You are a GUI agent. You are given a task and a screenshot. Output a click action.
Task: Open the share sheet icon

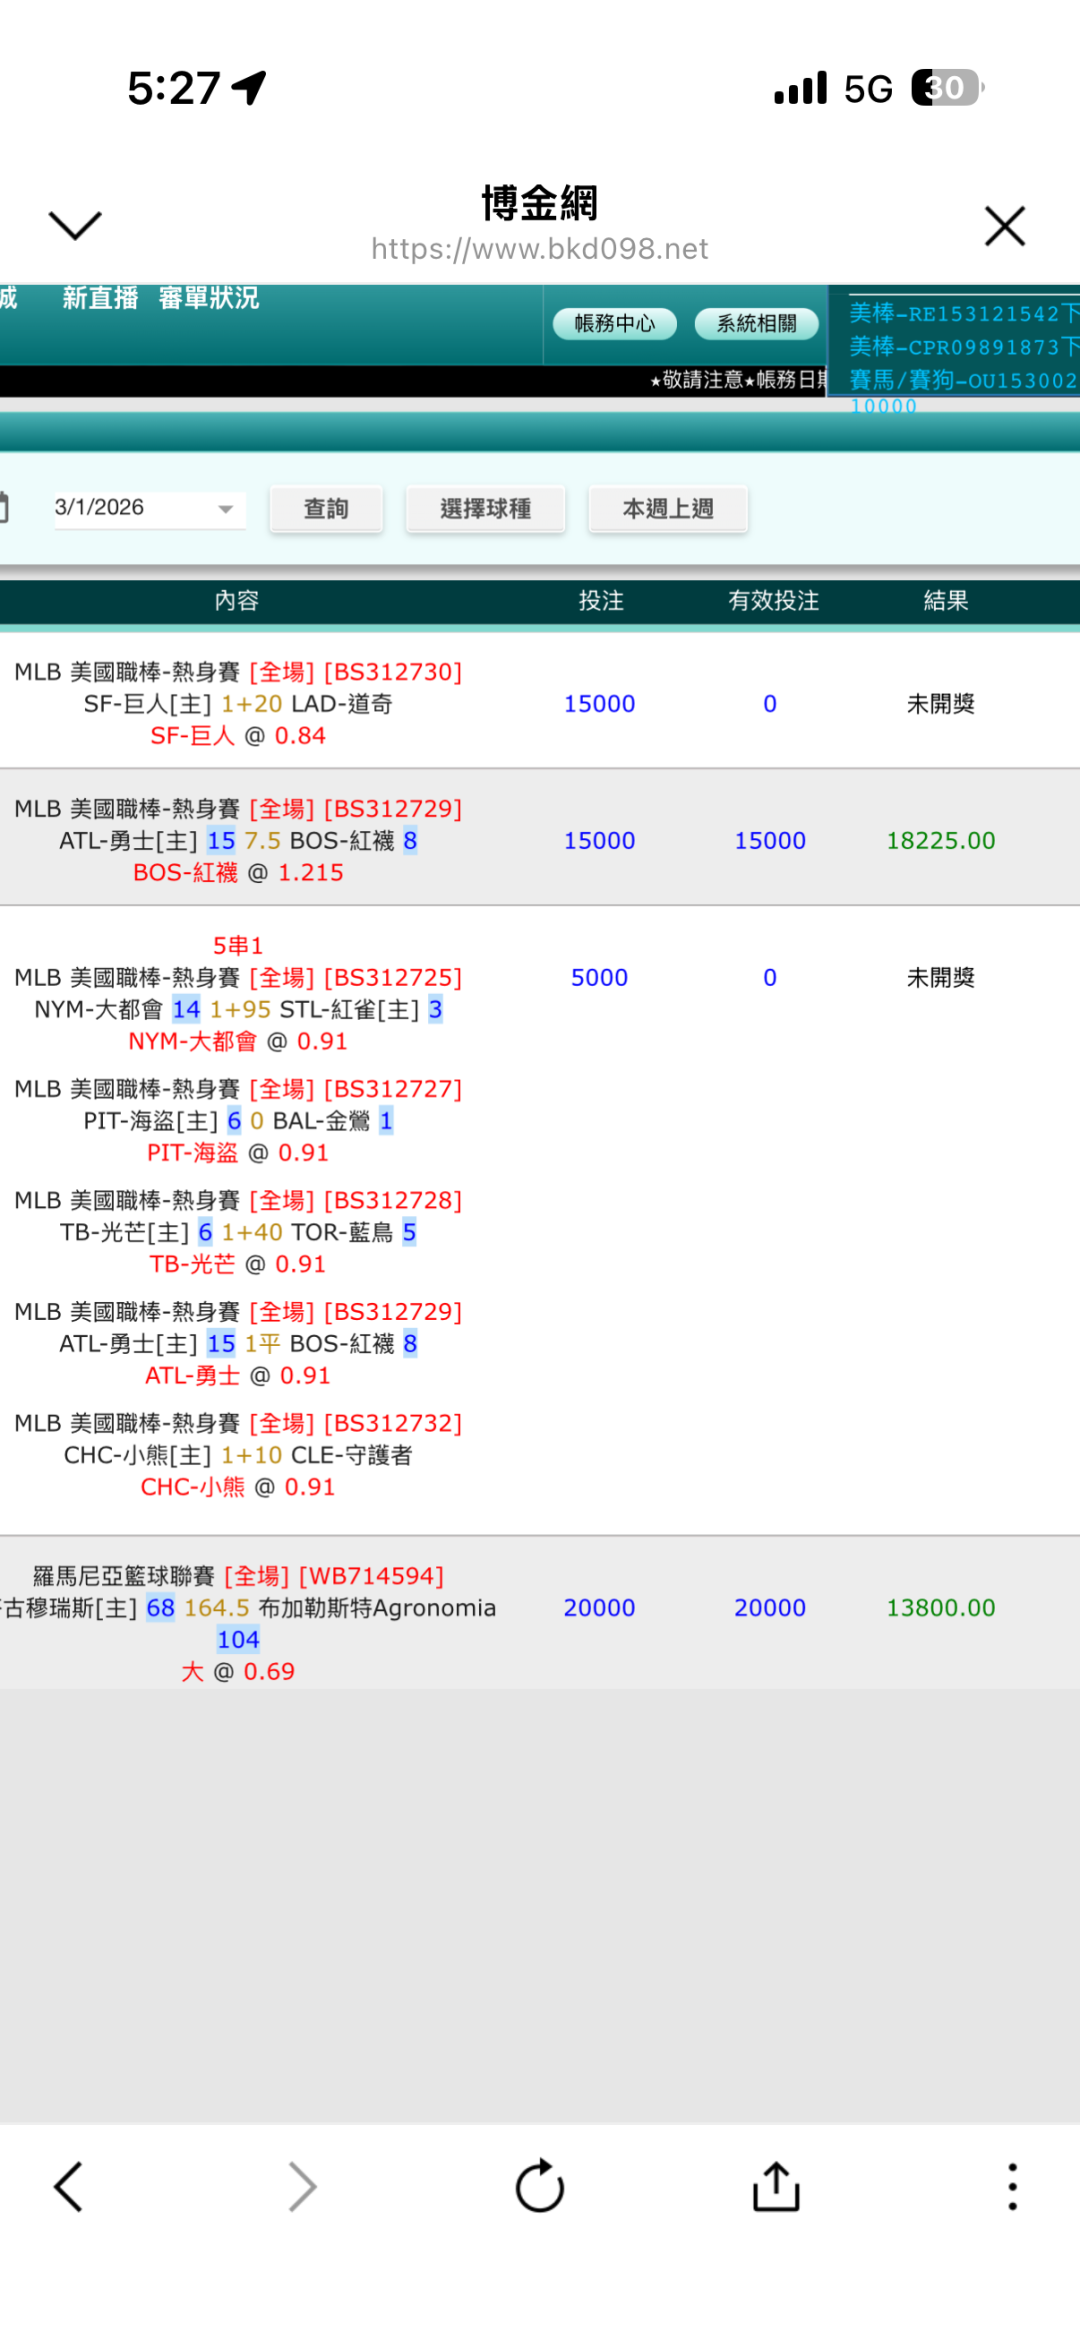coord(776,2186)
